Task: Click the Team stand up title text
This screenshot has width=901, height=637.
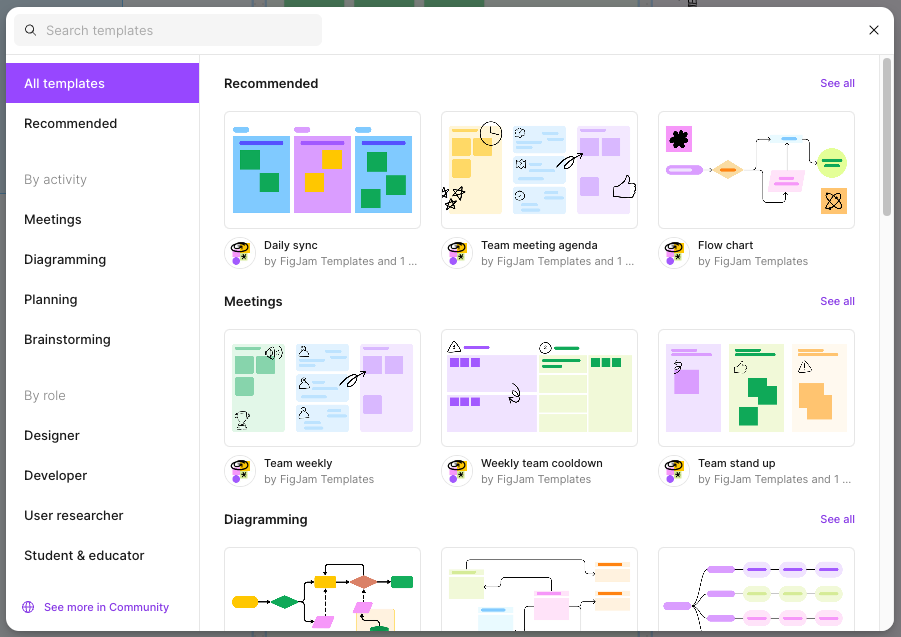Action: 737,463
